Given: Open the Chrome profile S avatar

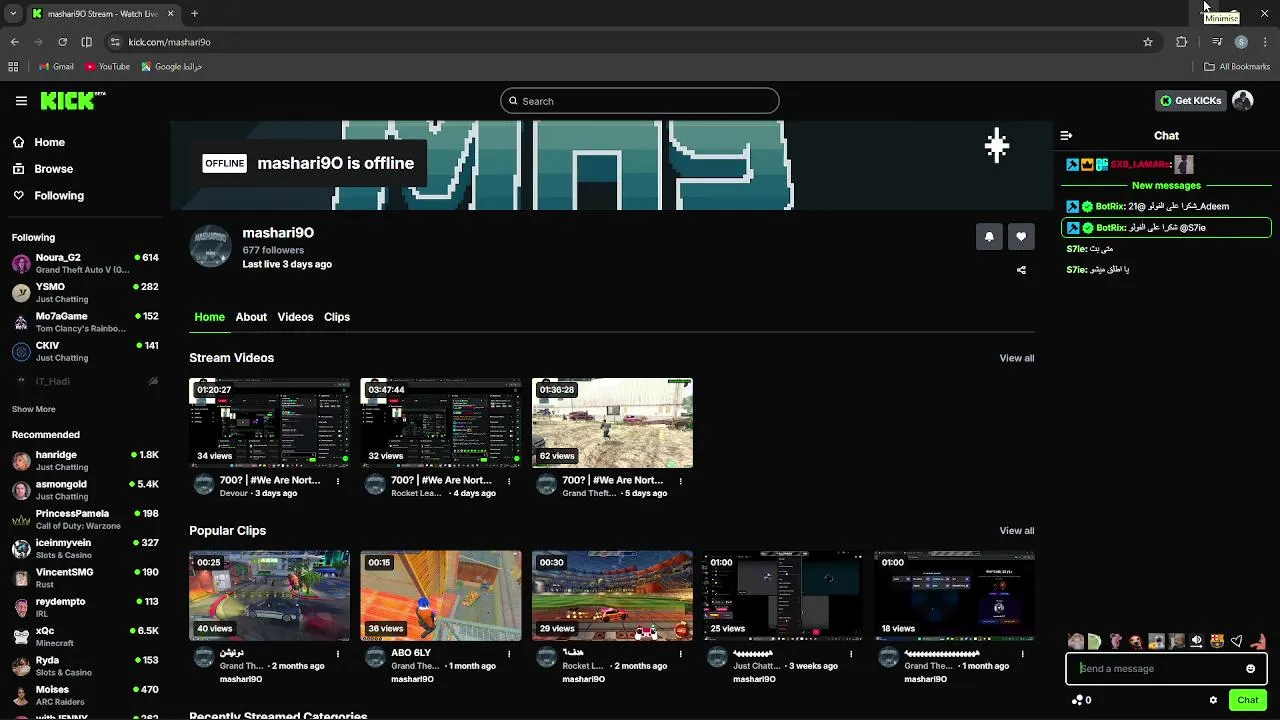Looking at the screenshot, I should tap(1241, 42).
